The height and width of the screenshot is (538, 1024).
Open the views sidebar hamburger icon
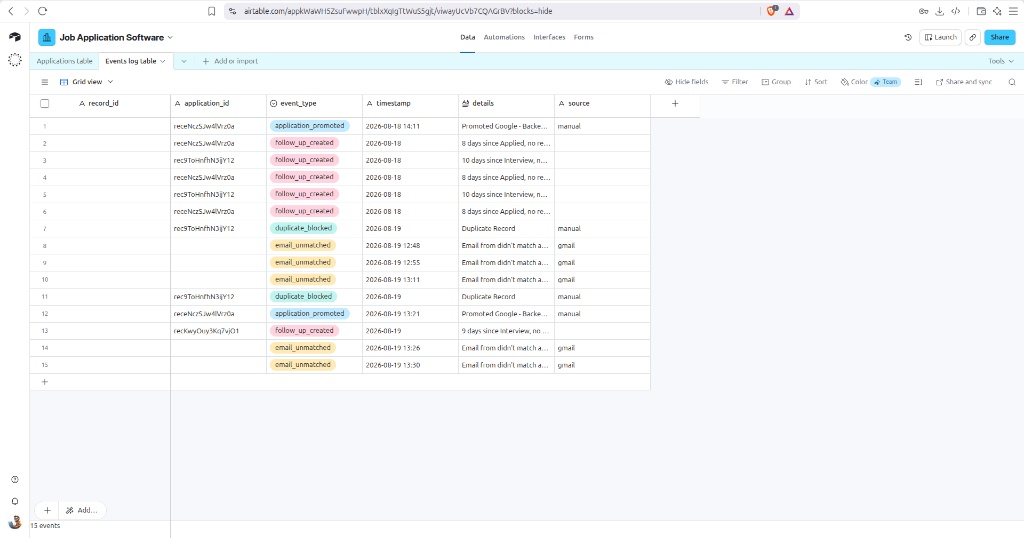[x=44, y=82]
